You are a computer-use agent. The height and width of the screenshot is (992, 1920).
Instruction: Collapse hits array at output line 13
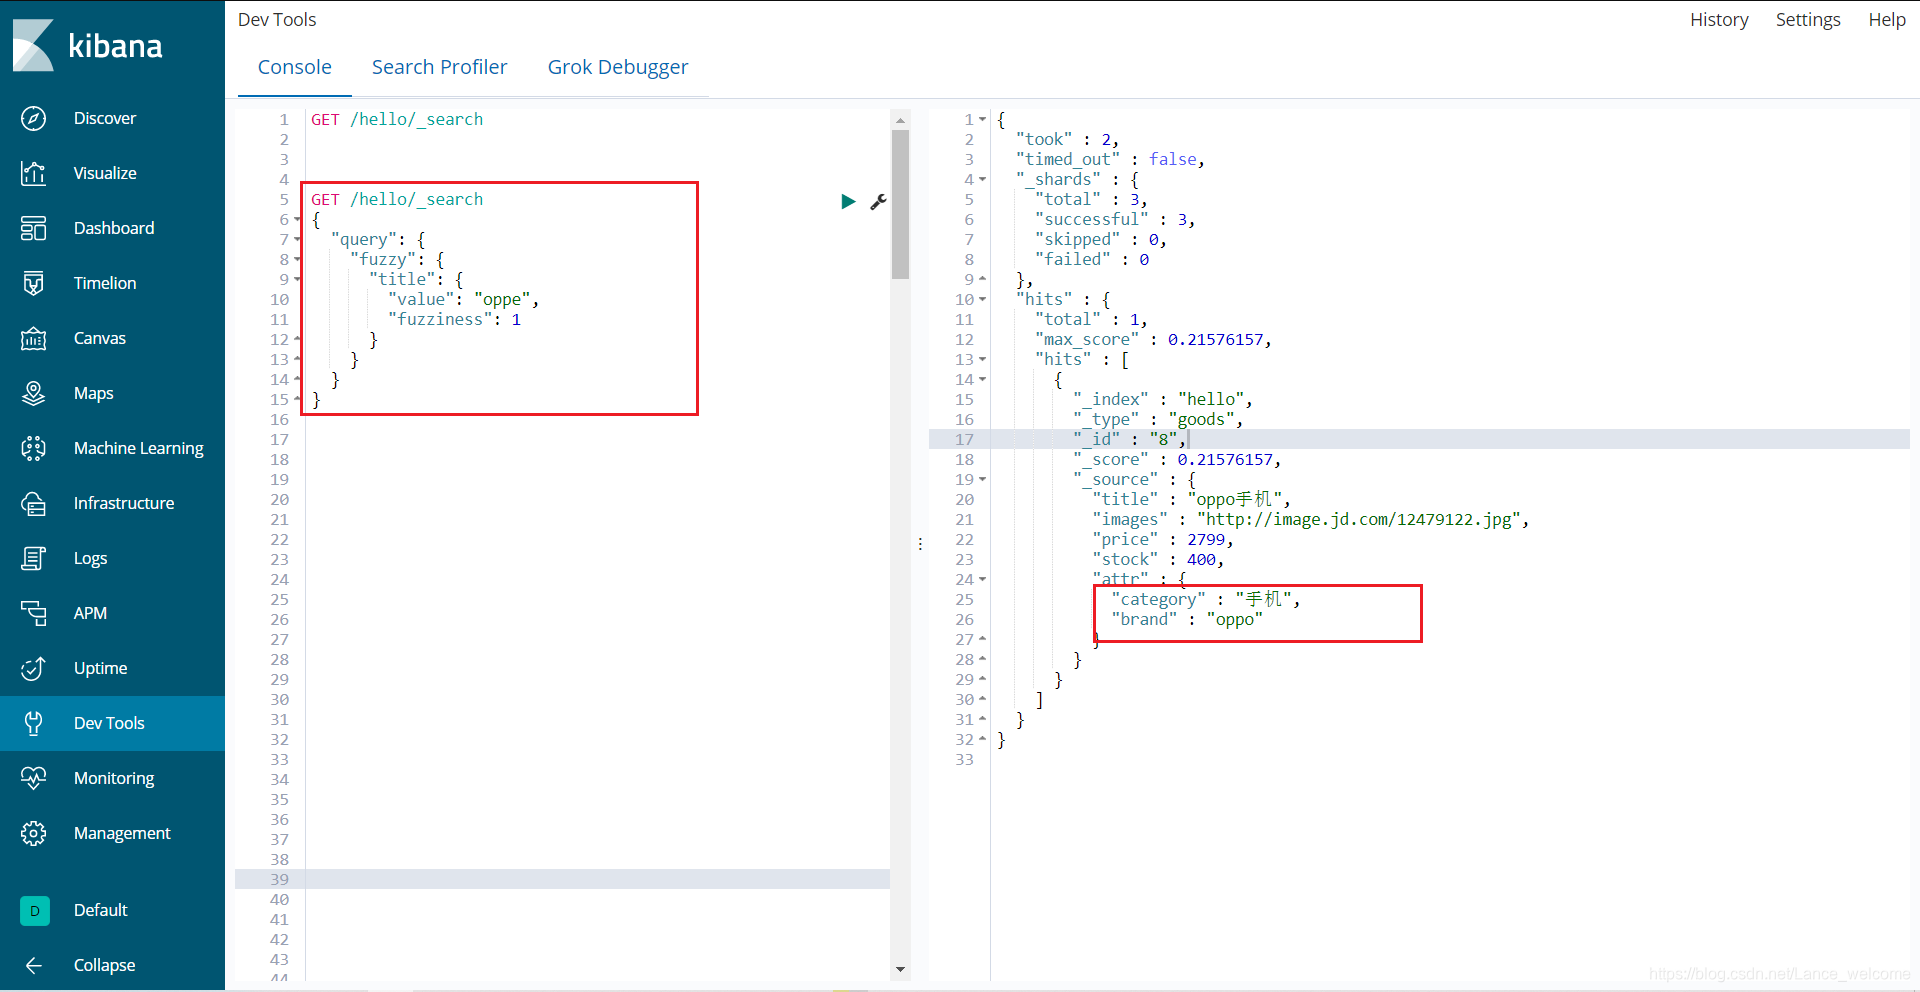pyautogui.click(x=982, y=360)
